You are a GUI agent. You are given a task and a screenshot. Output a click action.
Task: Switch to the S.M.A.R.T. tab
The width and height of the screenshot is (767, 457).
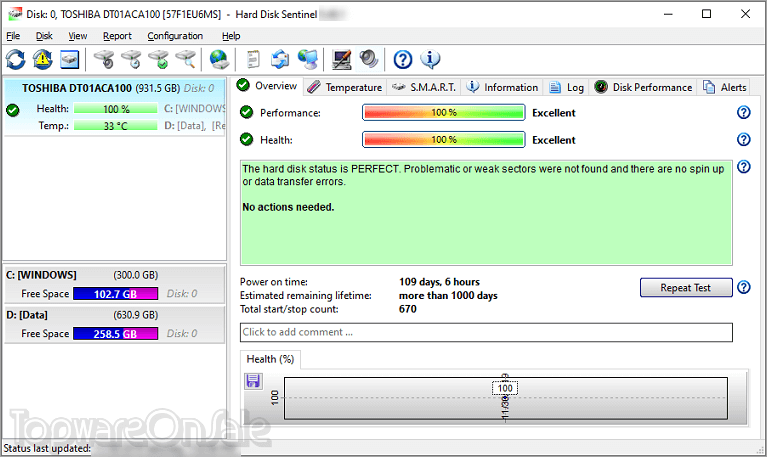424,87
